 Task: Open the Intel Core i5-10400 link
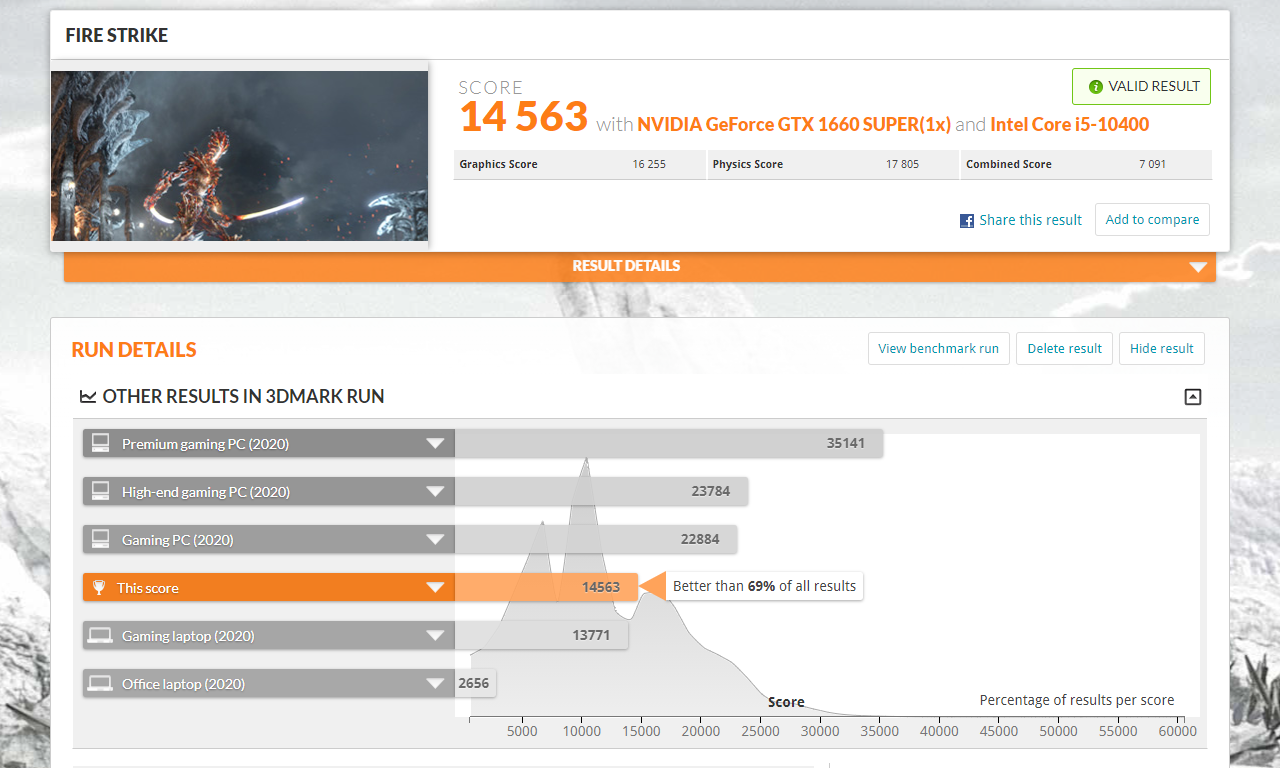point(1069,125)
